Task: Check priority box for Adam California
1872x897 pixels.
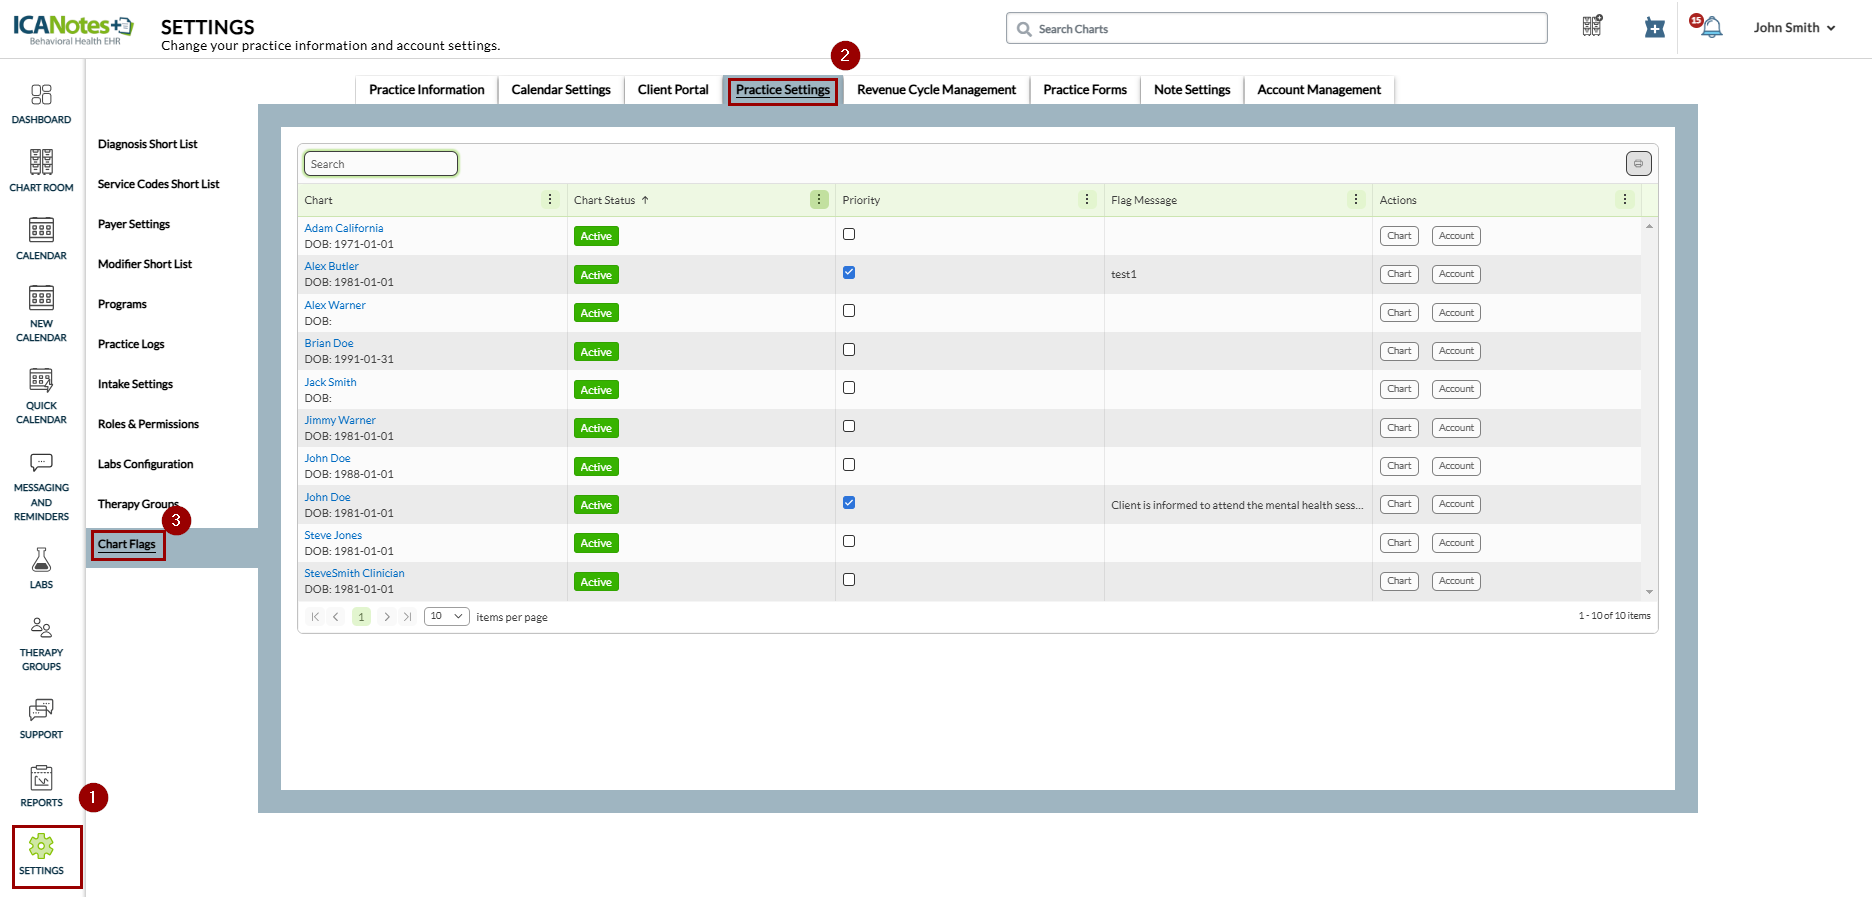Action: pyautogui.click(x=849, y=234)
